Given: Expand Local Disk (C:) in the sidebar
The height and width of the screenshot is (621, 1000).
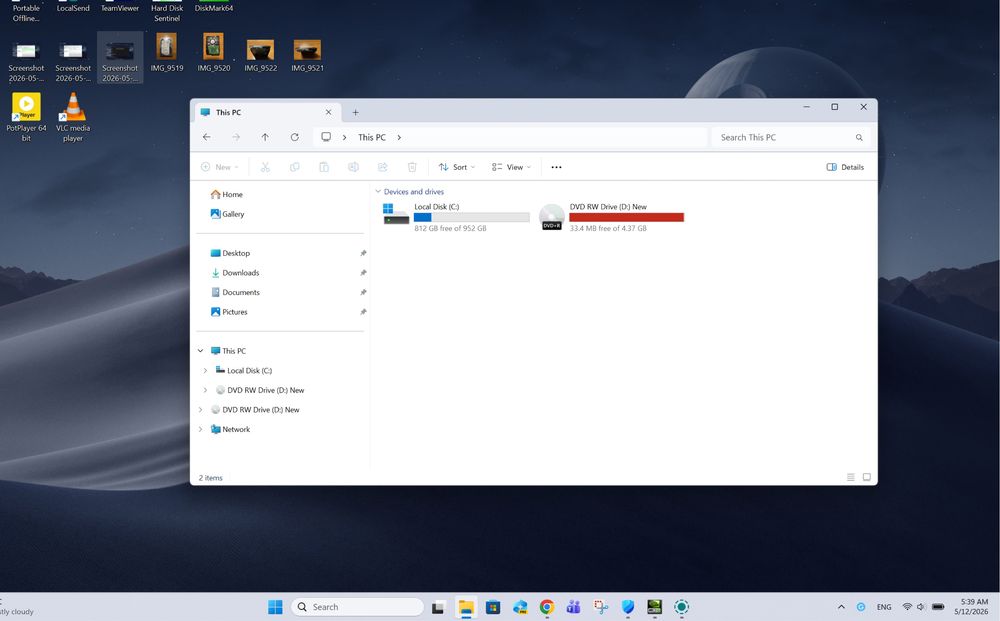Looking at the screenshot, I should click(205, 370).
